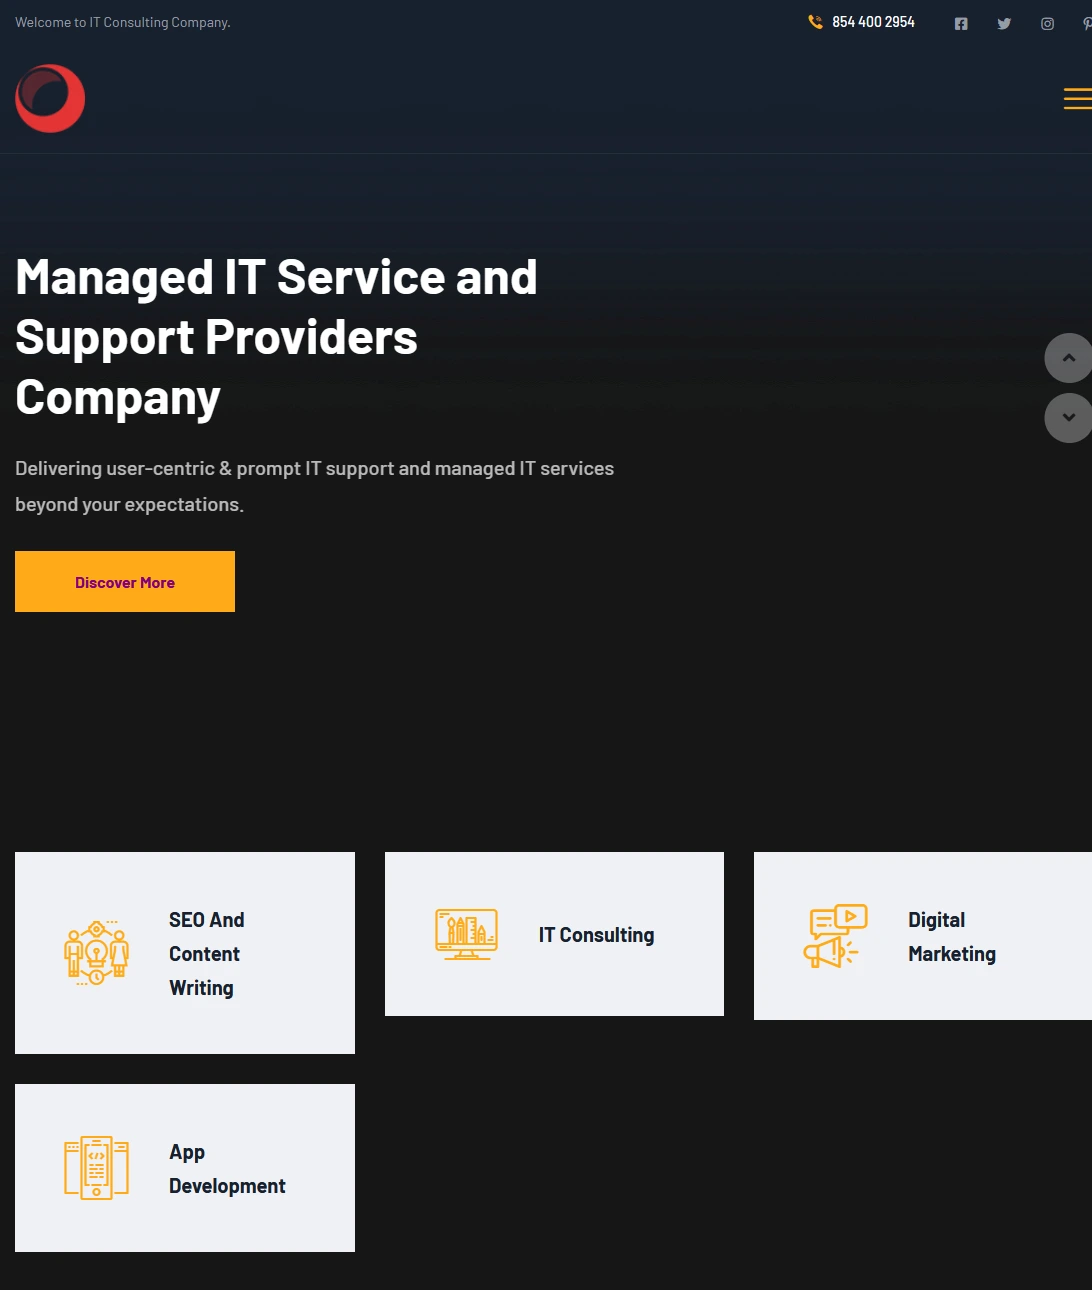Click the red circular company logo
This screenshot has height=1290, width=1092.
pyautogui.click(x=50, y=98)
